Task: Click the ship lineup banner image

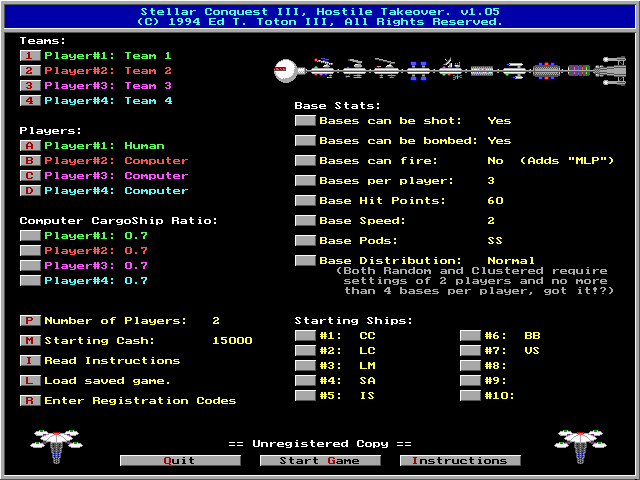Action: 449,69
